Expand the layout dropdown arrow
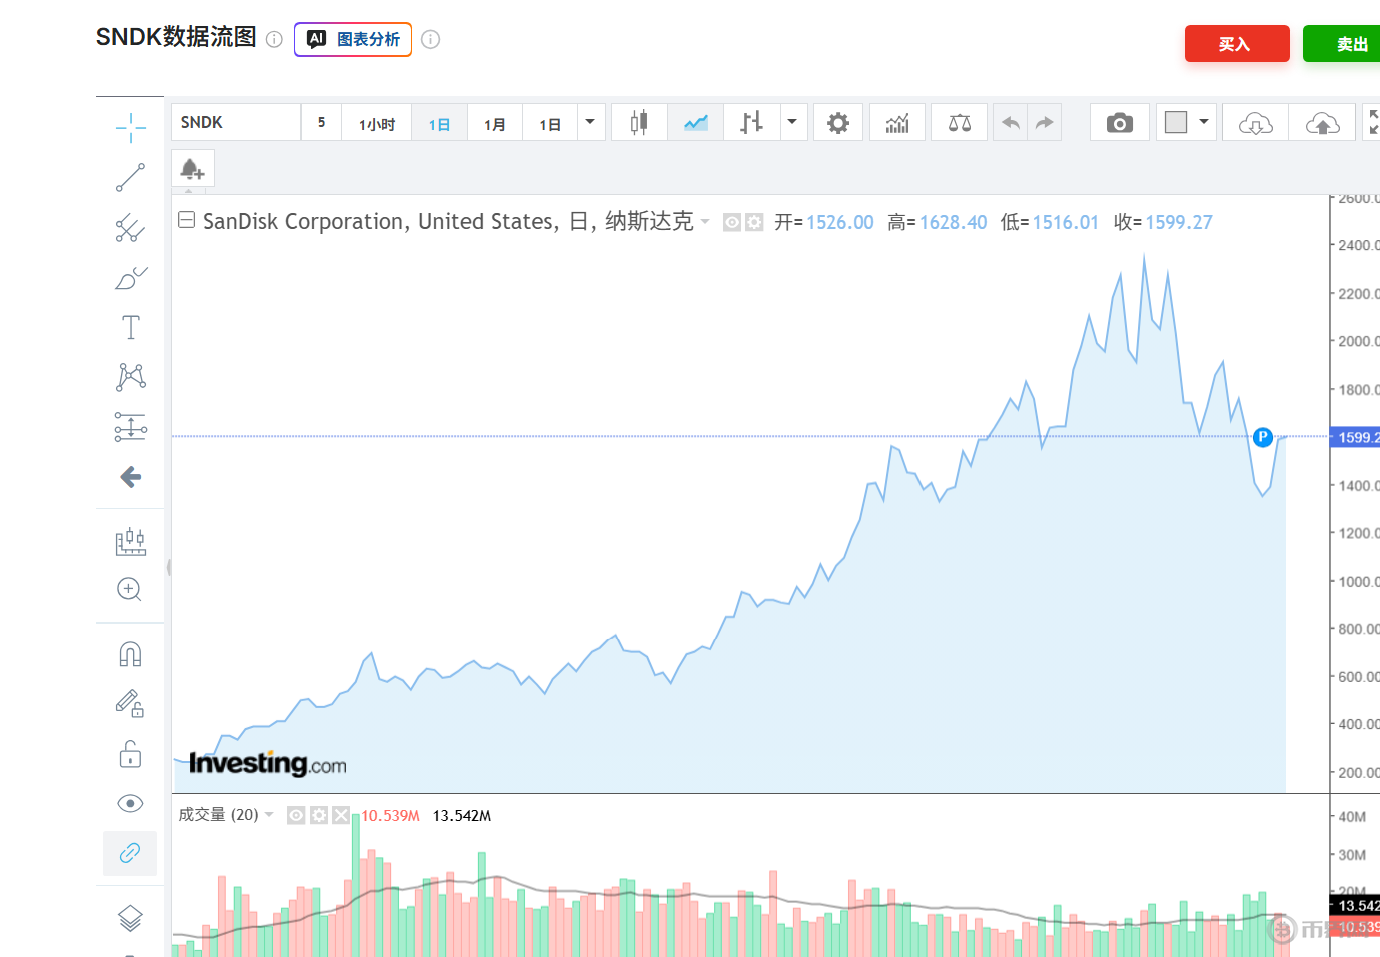Image resolution: width=1380 pixels, height=957 pixels. pyautogui.click(x=1205, y=122)
